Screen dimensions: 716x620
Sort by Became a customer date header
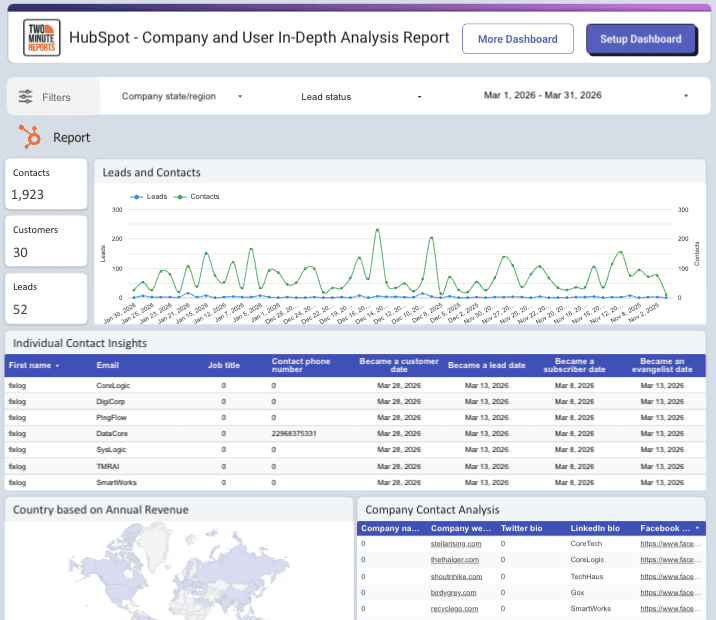coord(399,365)
